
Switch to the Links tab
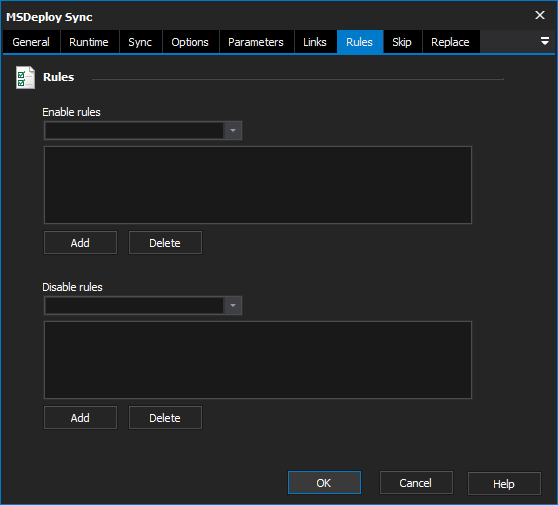[315, 42]
